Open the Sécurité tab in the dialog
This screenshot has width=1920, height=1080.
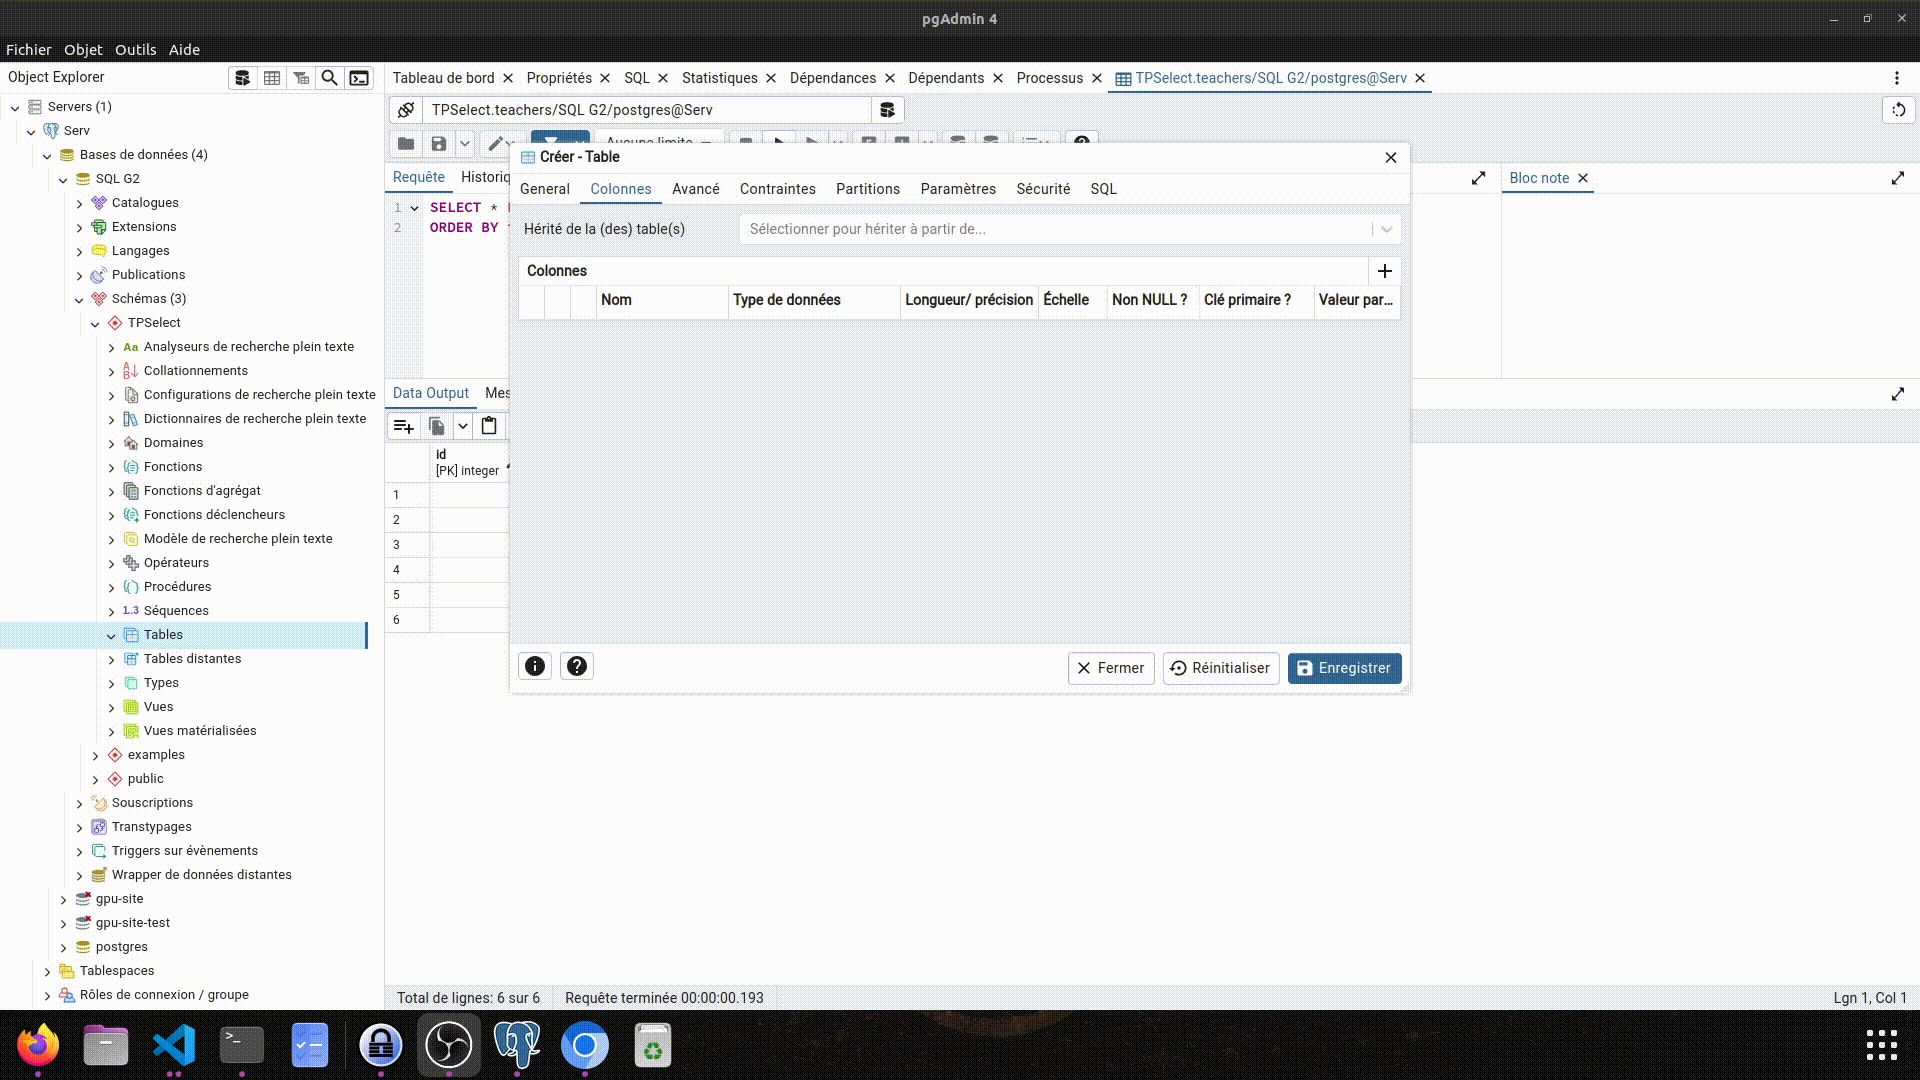click(1043, 189)
